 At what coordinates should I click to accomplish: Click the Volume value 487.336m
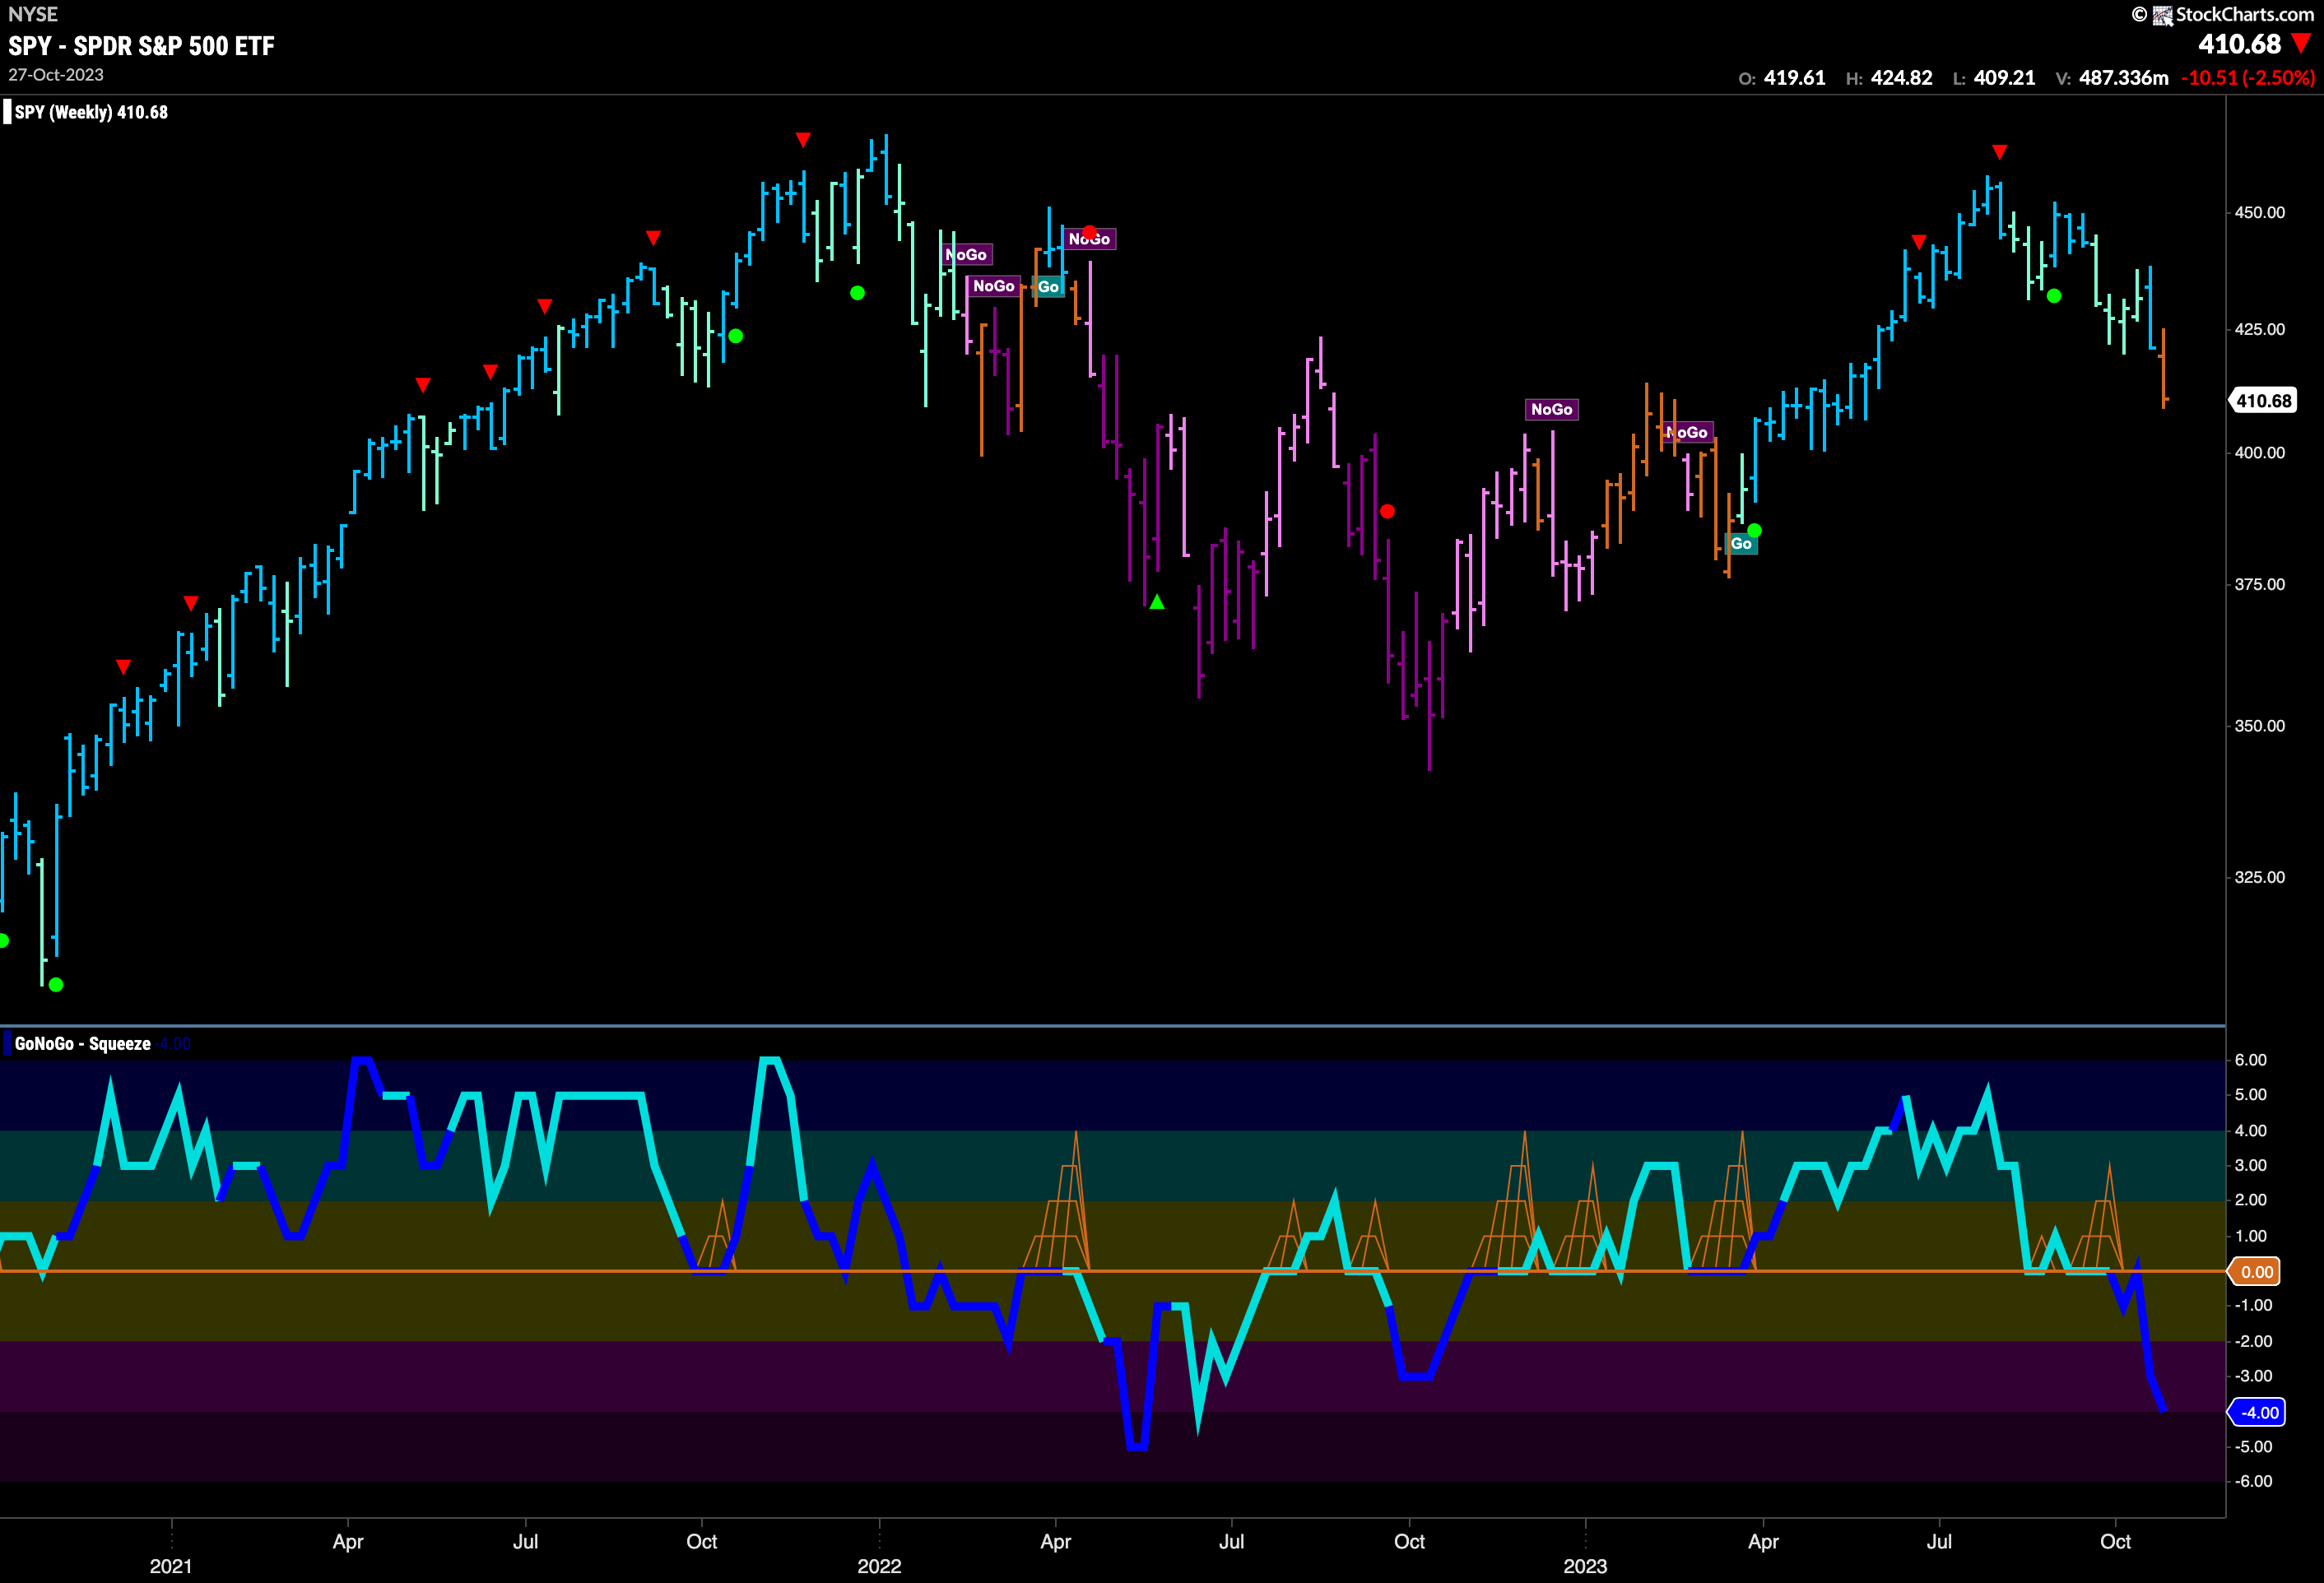click(x=2123, y=78)
